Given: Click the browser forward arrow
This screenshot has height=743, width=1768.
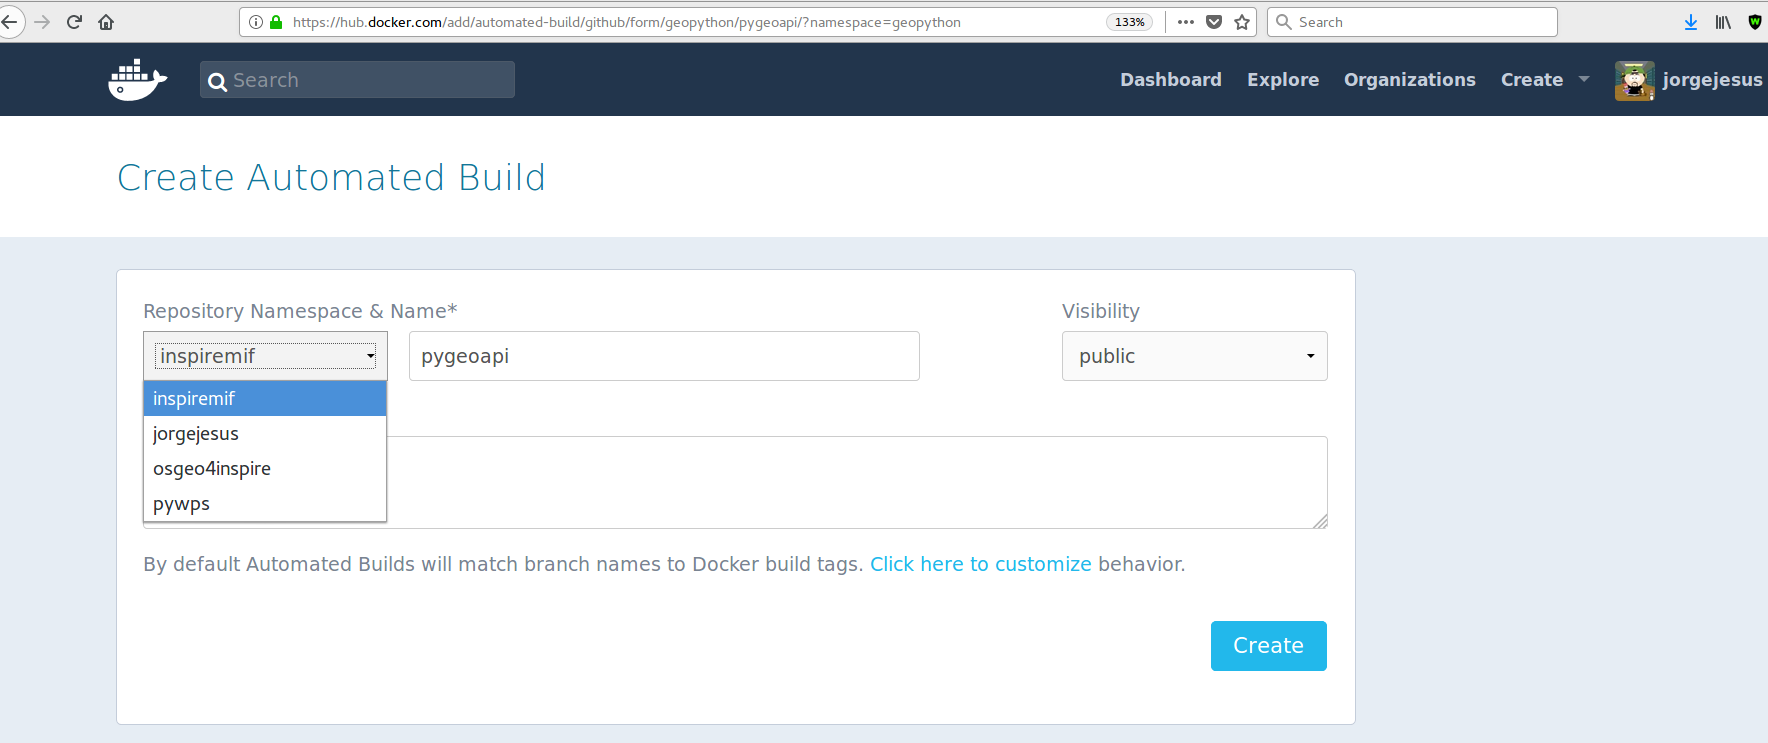Looking at the screenshot, I should coord(42,22).
